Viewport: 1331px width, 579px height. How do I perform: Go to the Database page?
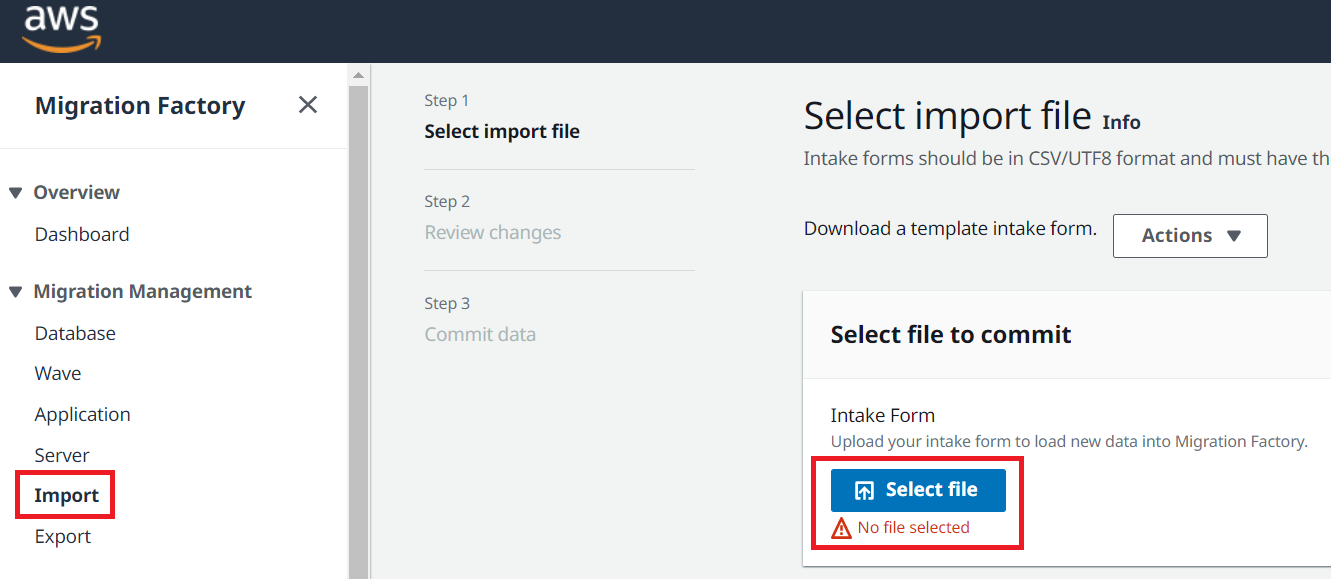[x=75, y=333]
